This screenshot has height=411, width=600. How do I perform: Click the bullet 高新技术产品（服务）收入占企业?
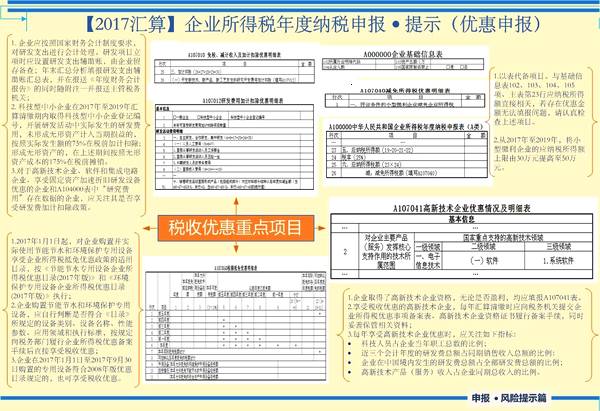(x=450, y=372)
